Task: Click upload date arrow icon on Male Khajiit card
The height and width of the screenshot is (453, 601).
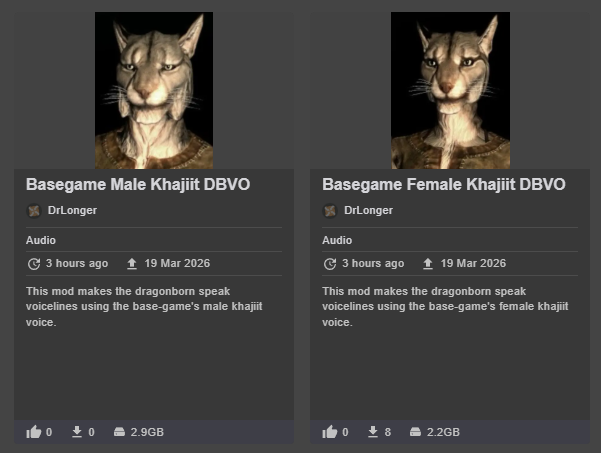Action: point(132,264)
